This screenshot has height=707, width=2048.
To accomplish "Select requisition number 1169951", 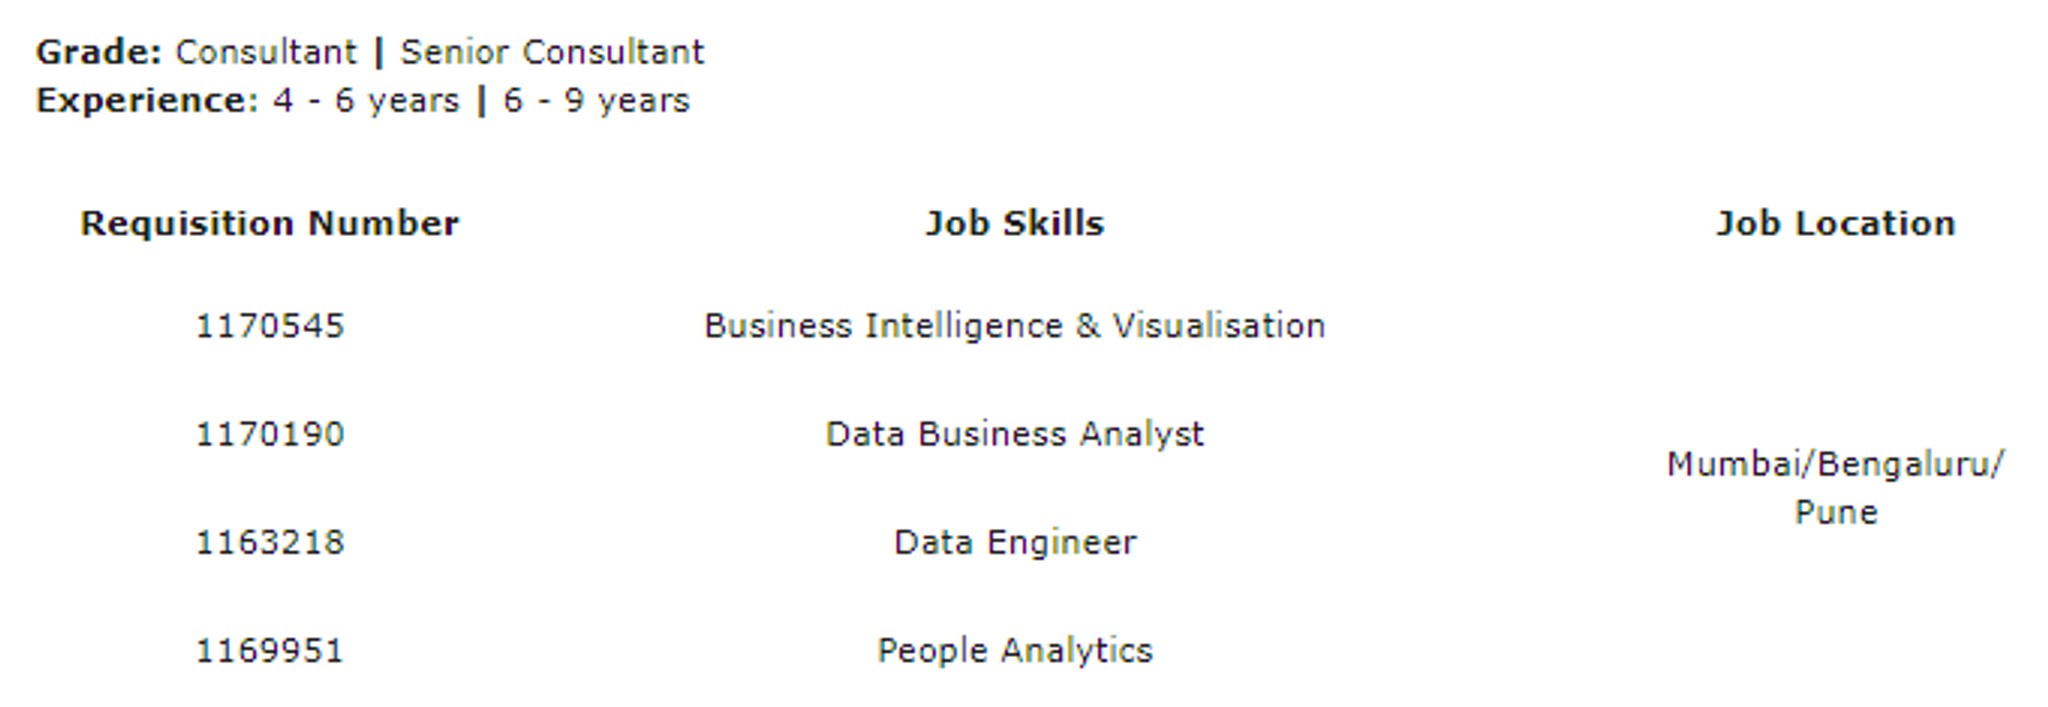I will pyautogui.click(x=270, y=651).
